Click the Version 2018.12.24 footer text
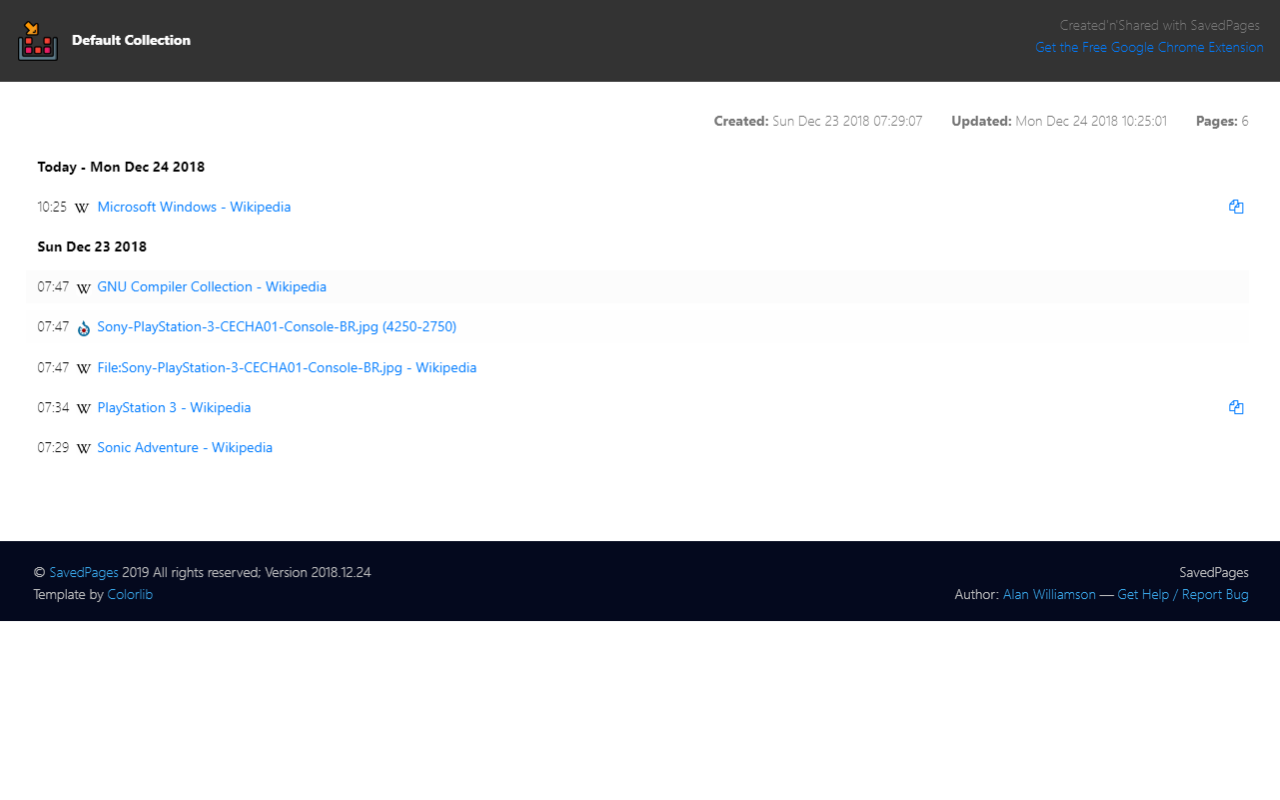This screenshot has height=800, width=1280. click(318, 573)
